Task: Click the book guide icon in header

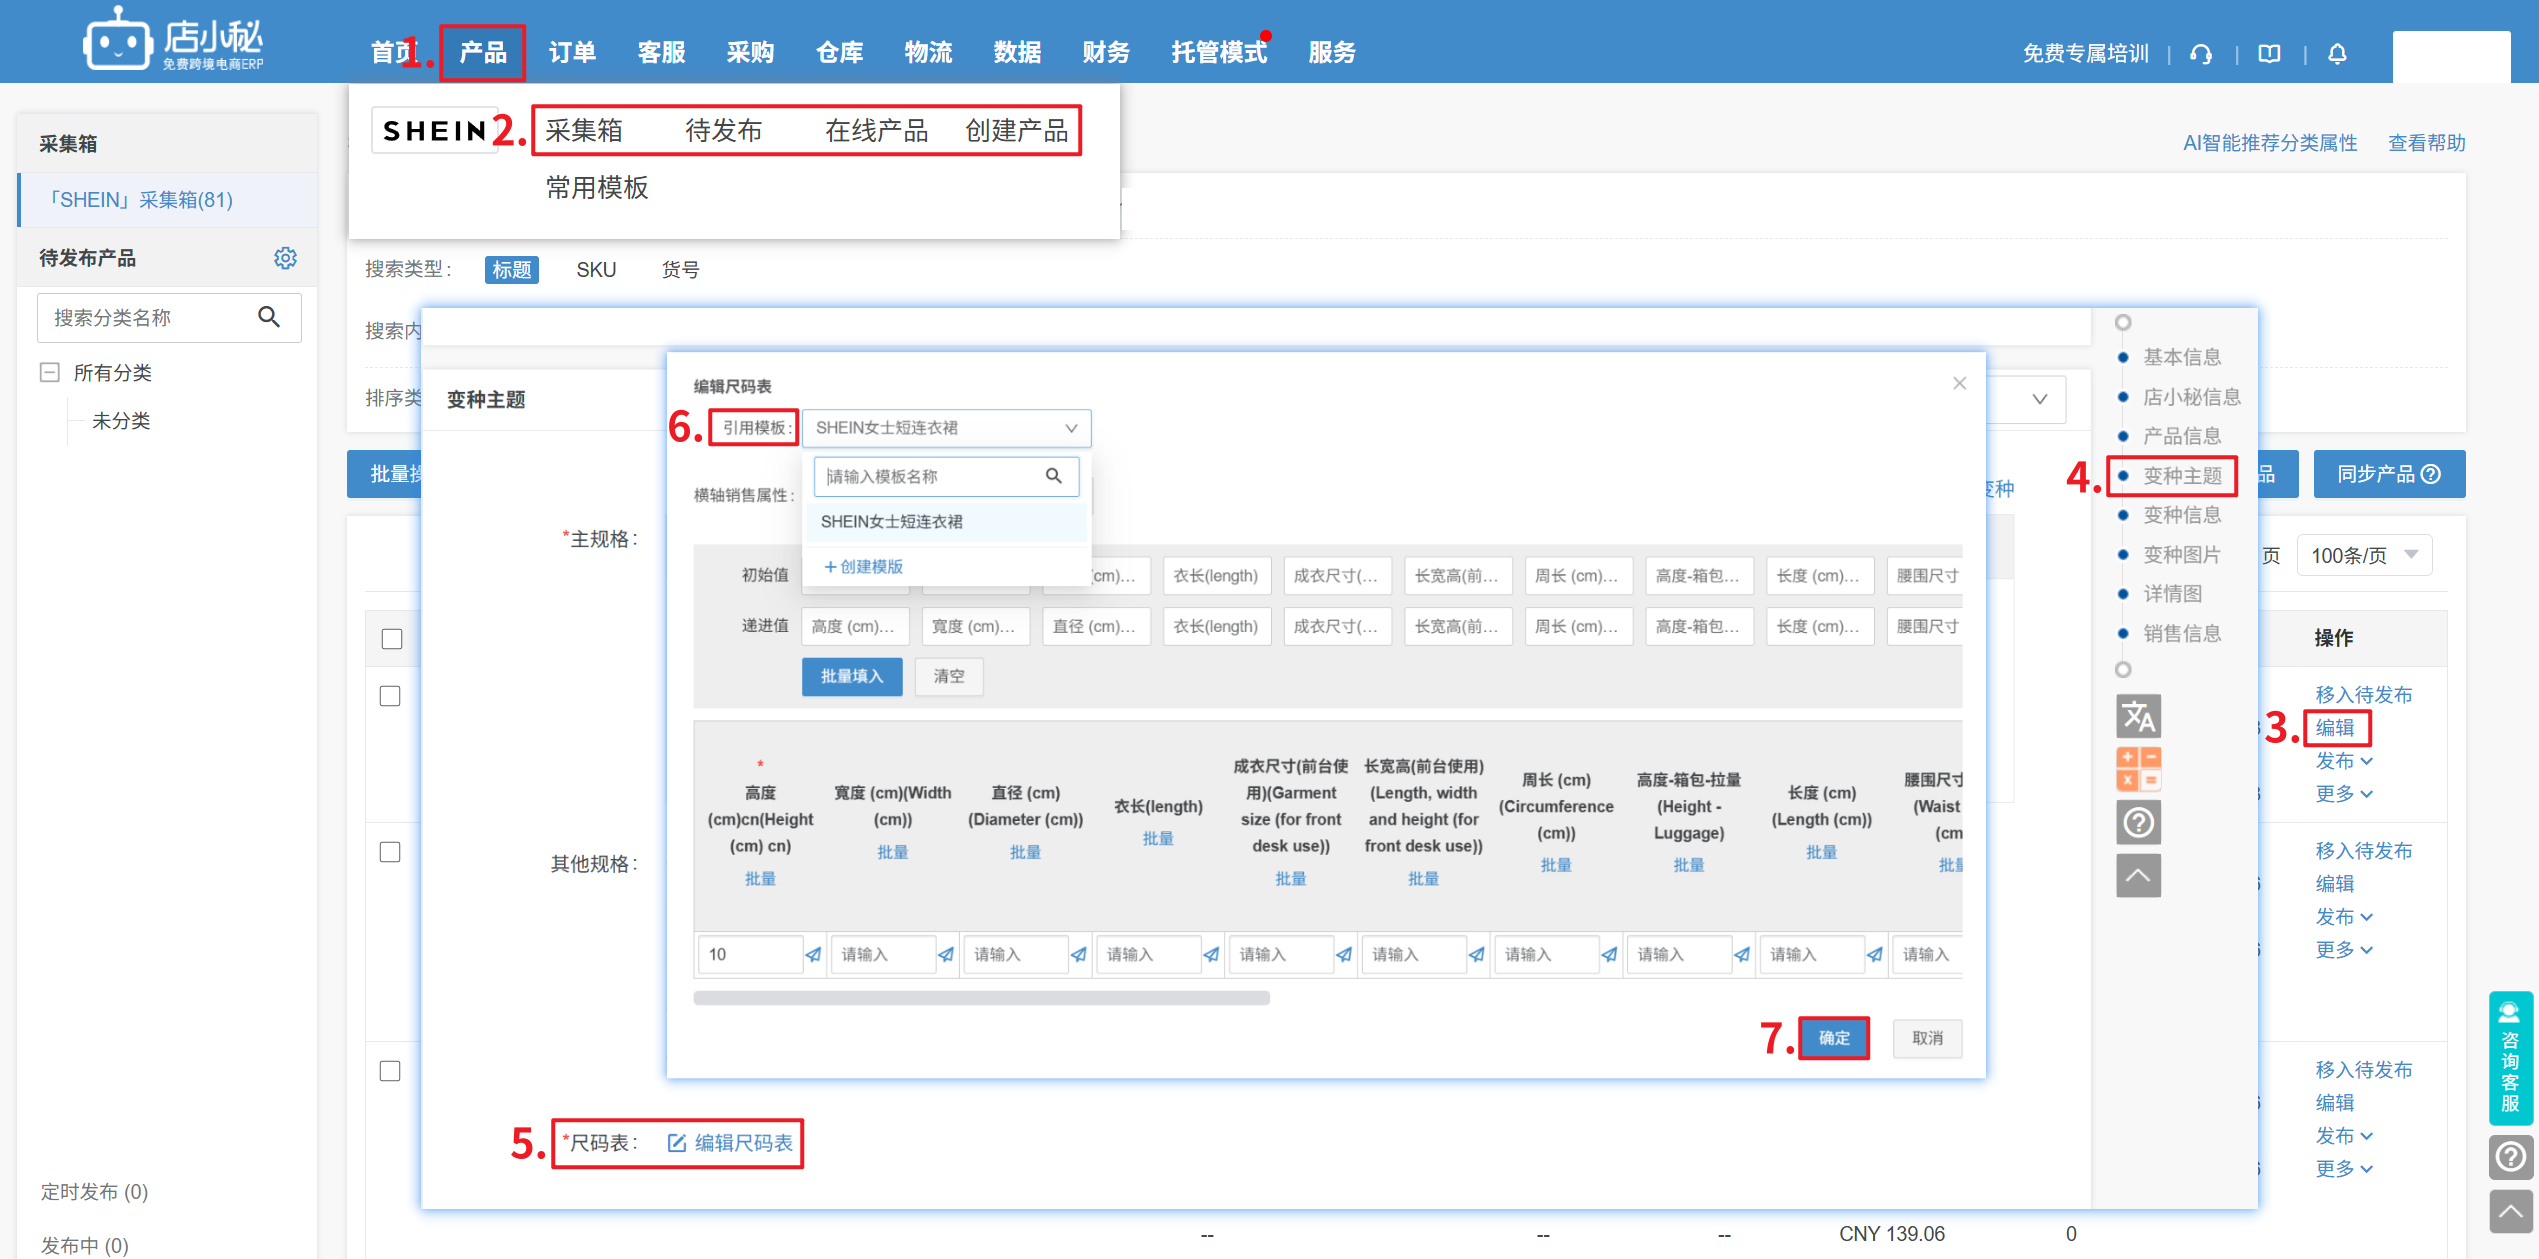Action: coord(2270,54)
